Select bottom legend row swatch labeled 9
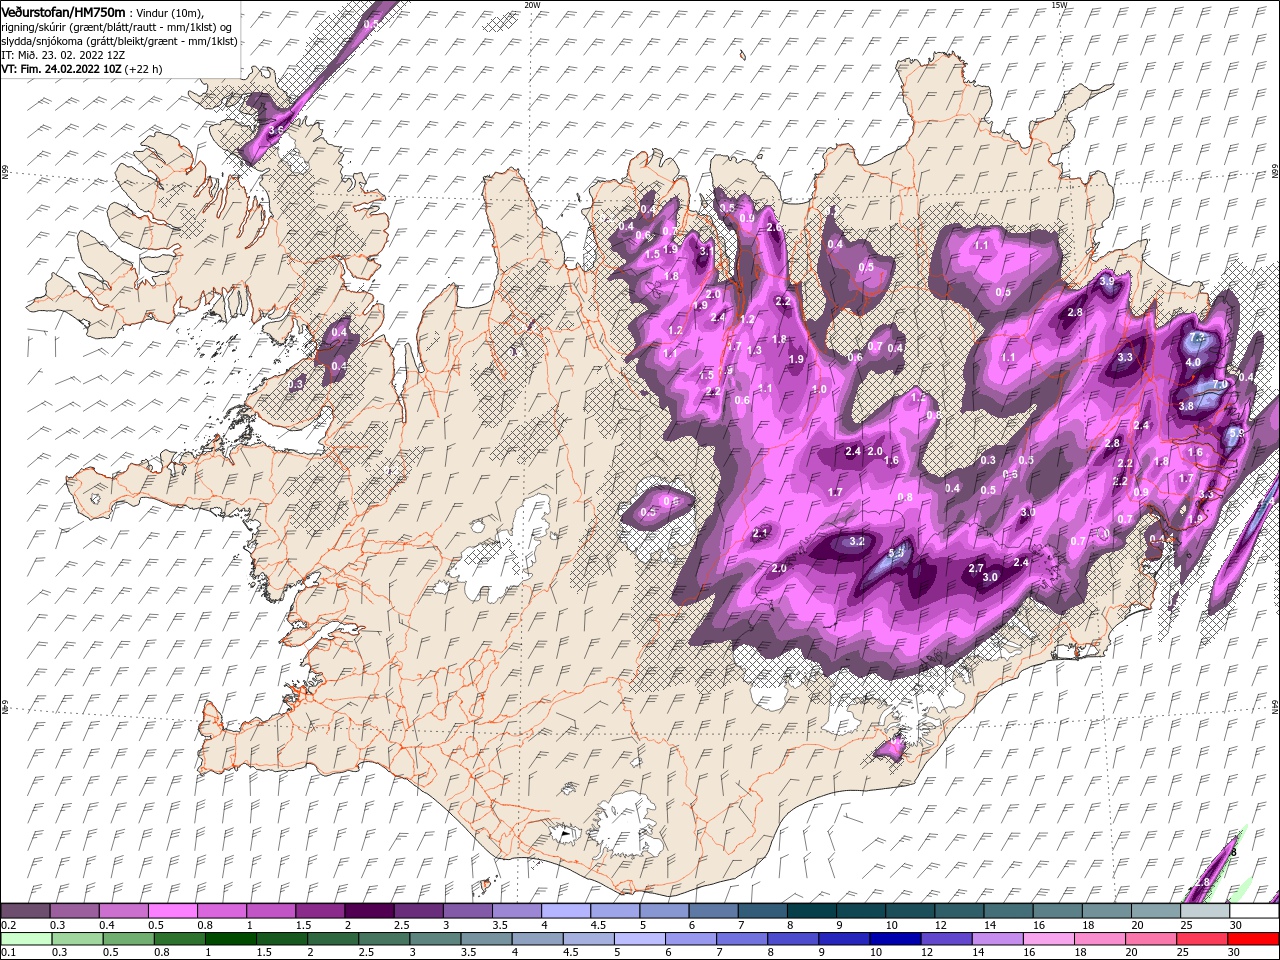The image size is (1280, 960). click(x=845, y=939)
